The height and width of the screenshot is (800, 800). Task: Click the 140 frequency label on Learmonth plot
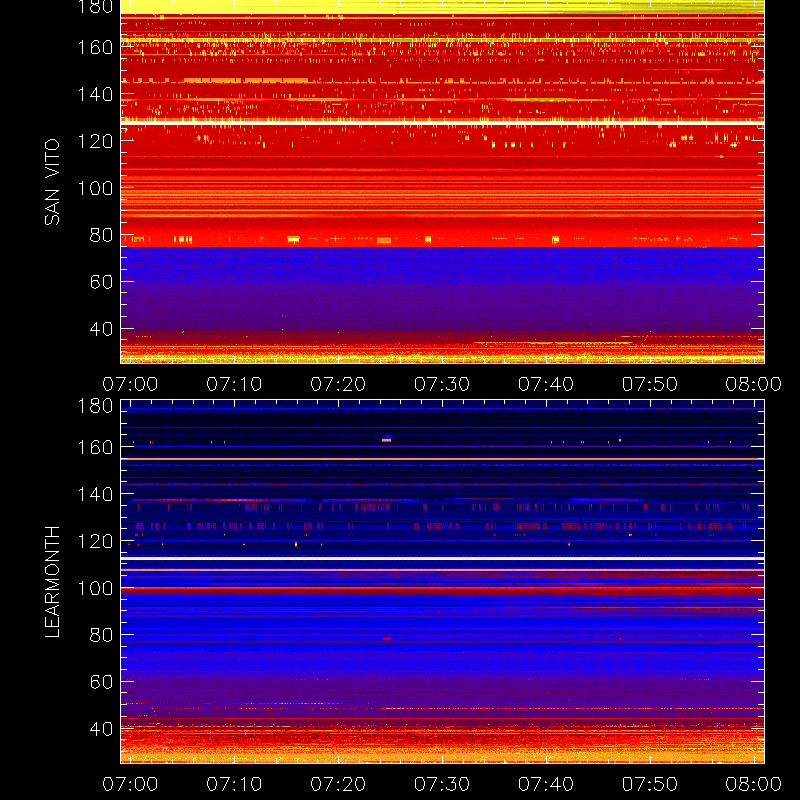coord(95,494)
